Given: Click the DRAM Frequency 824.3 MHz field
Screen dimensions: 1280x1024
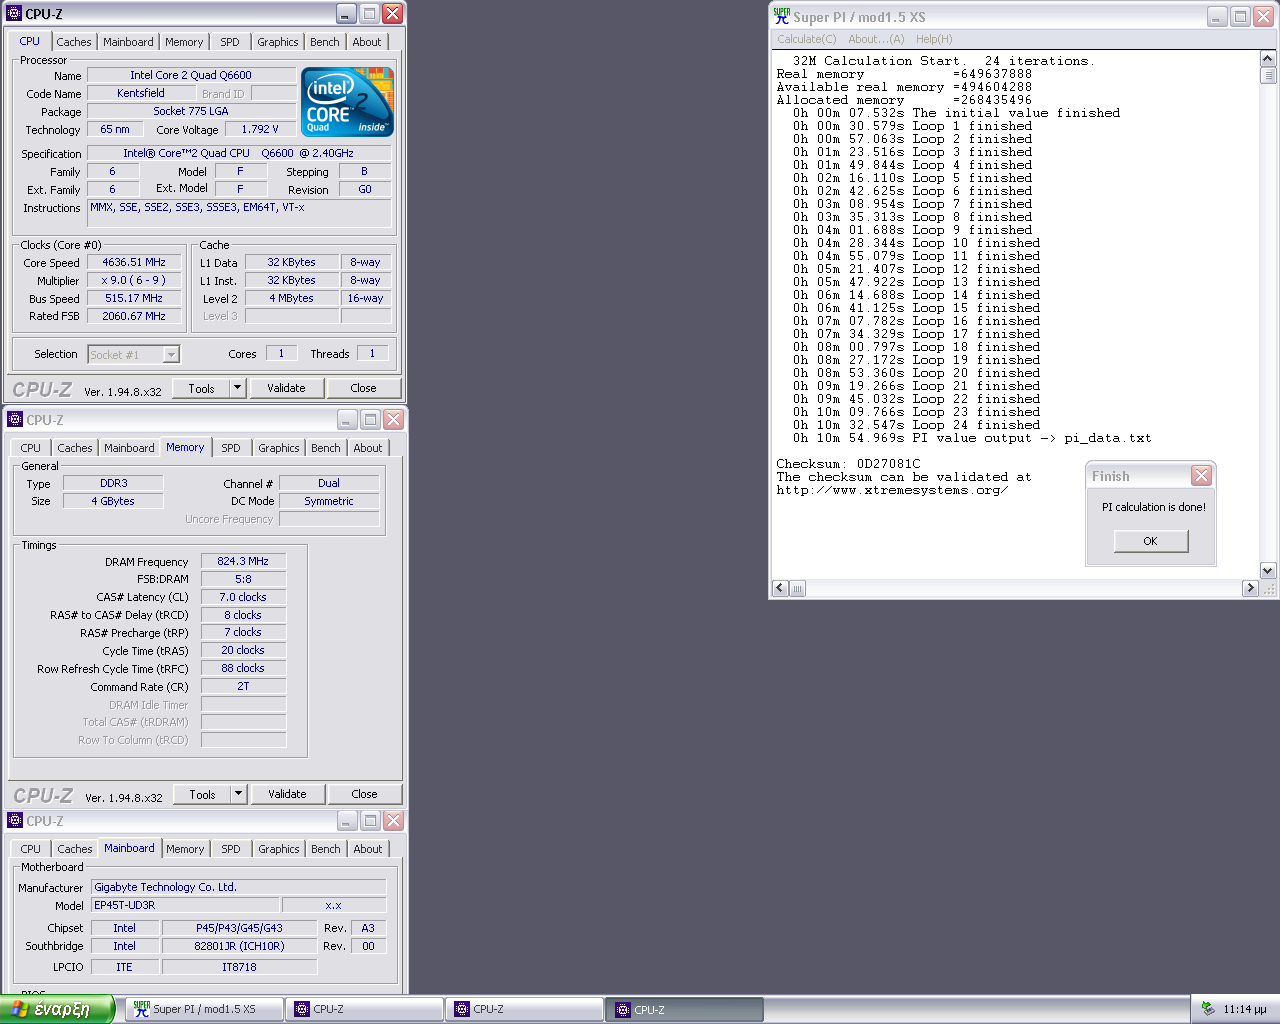Looking at the screenshot, I should (243, 561).
